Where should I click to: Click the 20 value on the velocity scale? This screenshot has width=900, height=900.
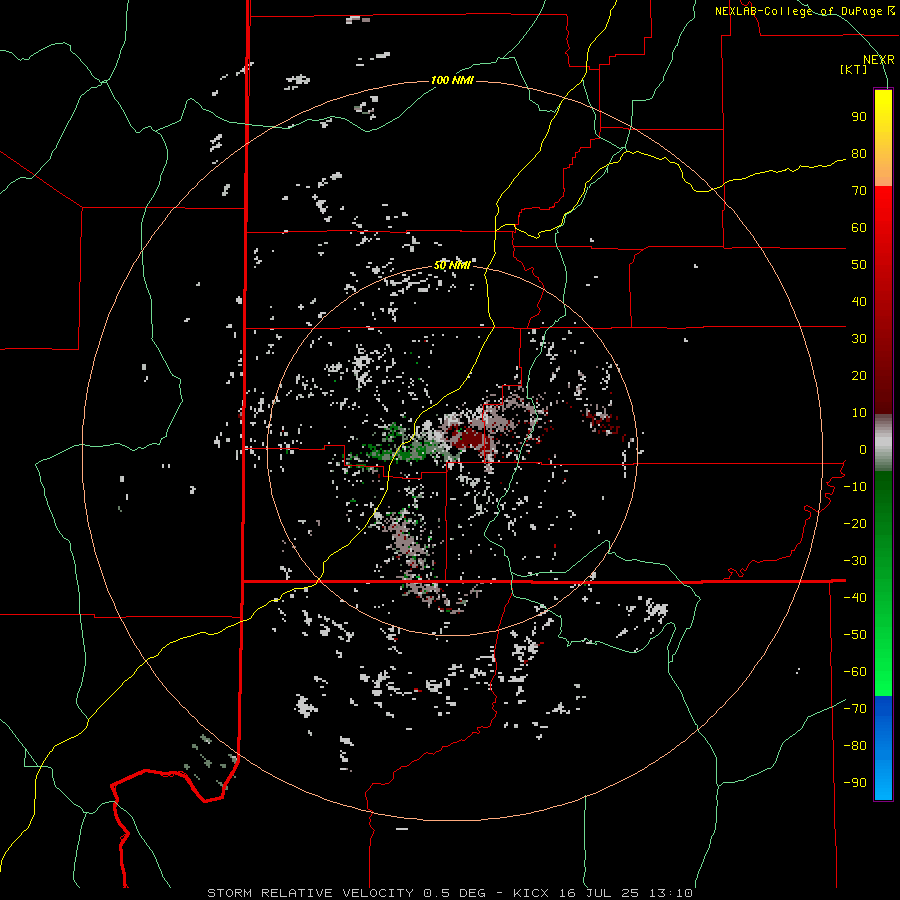click(859, 375)
